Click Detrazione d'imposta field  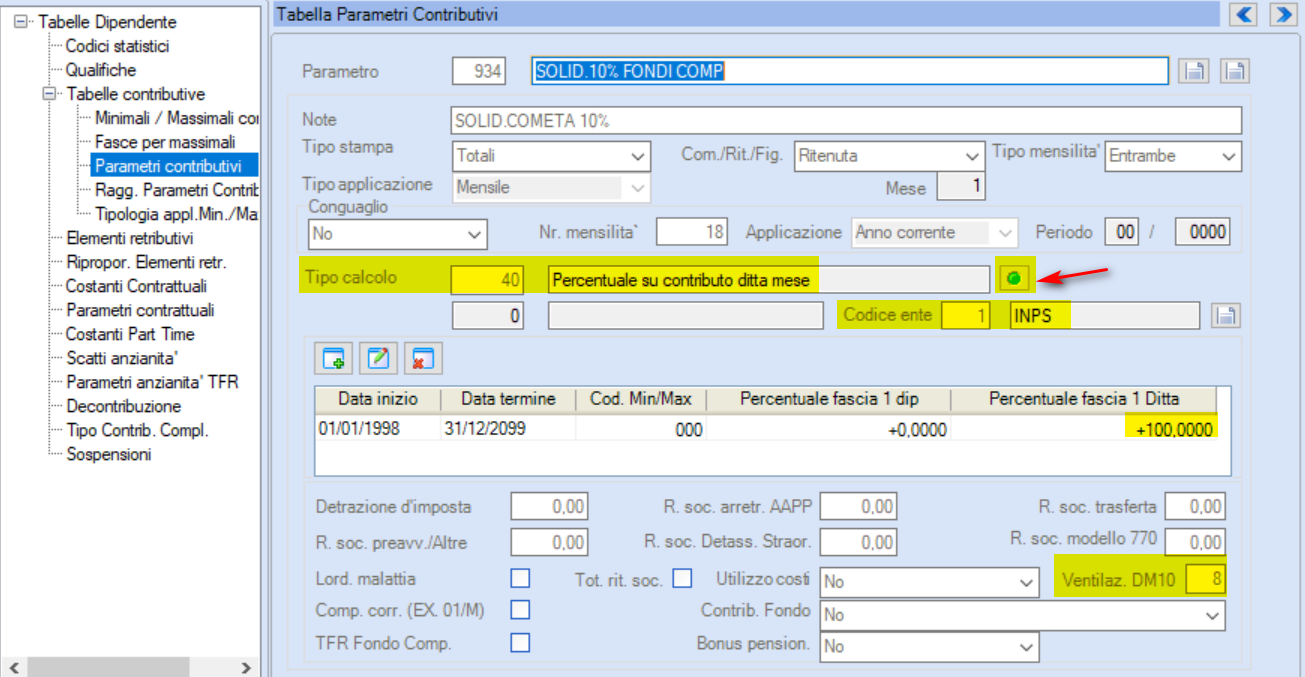pyautogui.click(x=548, y=507)
